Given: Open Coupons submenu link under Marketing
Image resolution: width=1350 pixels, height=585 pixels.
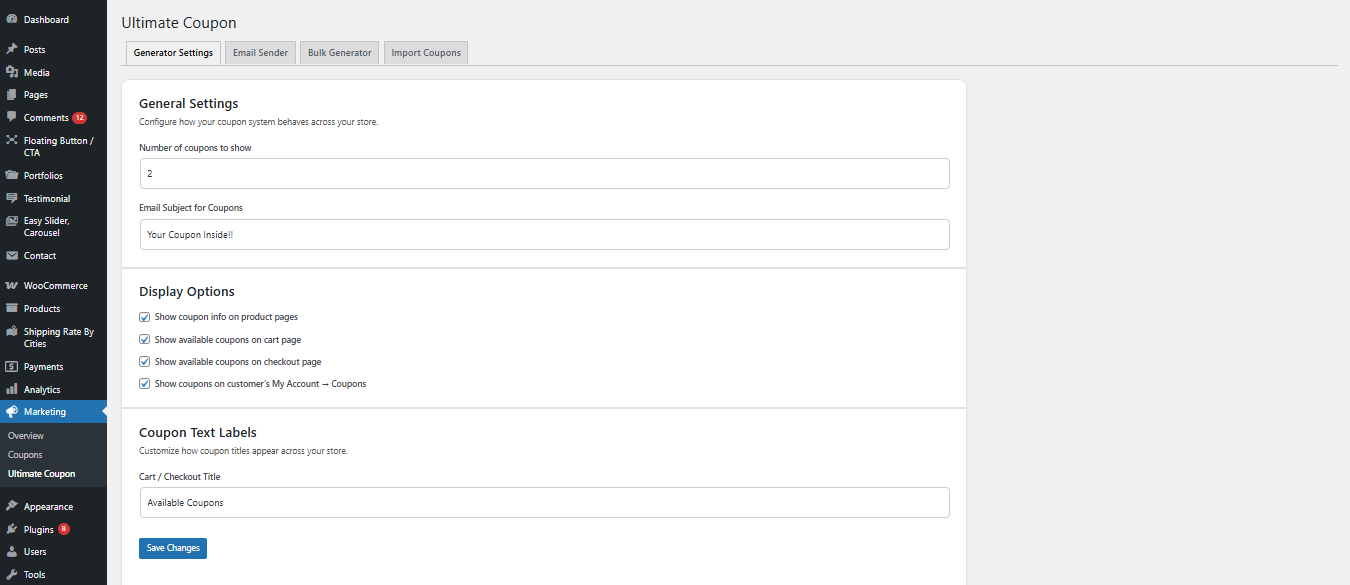Looking at the screenshot, I should pyautogui.click(x=25, y=455).
